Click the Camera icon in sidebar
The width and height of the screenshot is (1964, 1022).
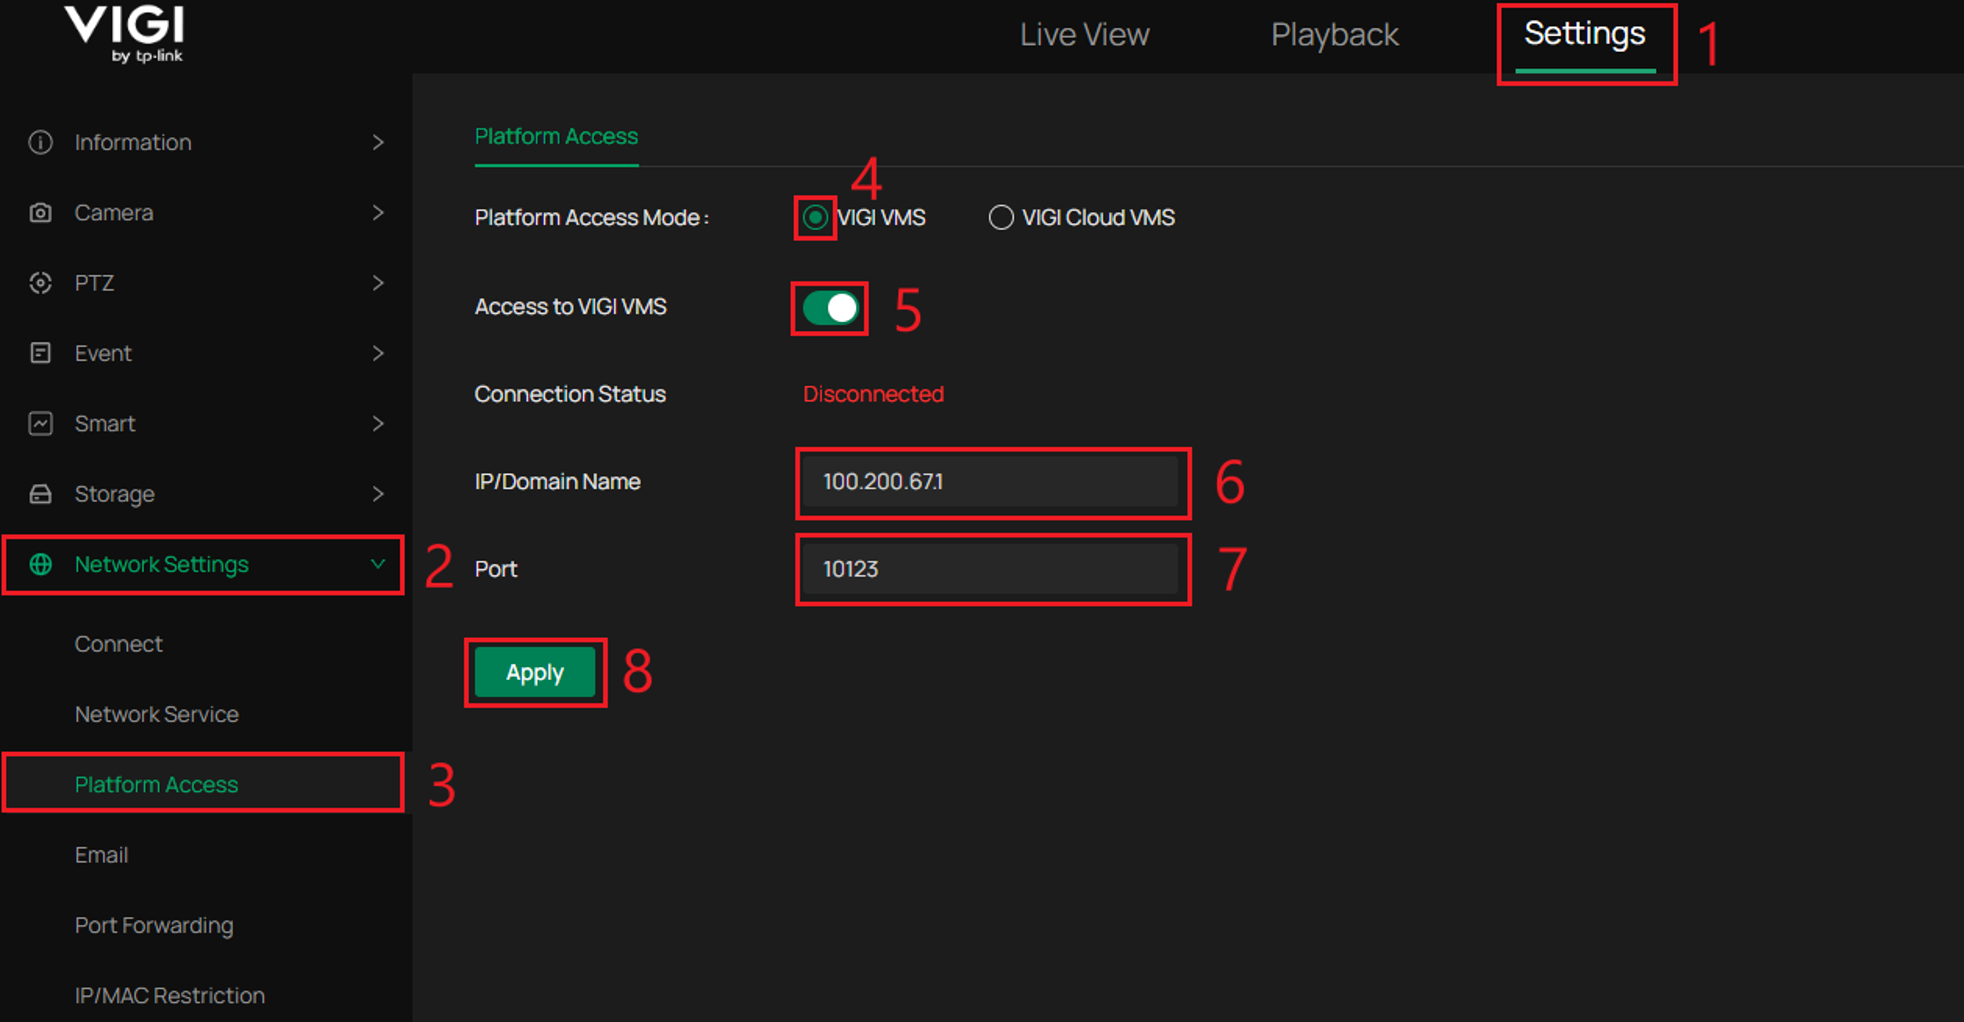(40, 212)
